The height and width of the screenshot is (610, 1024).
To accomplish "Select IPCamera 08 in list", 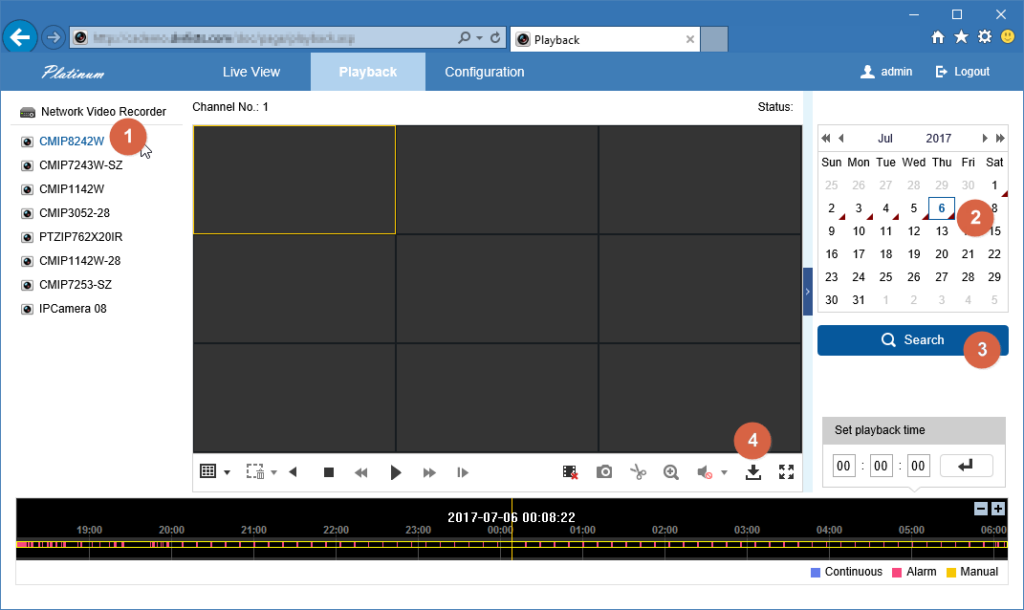I will point(72,309).
